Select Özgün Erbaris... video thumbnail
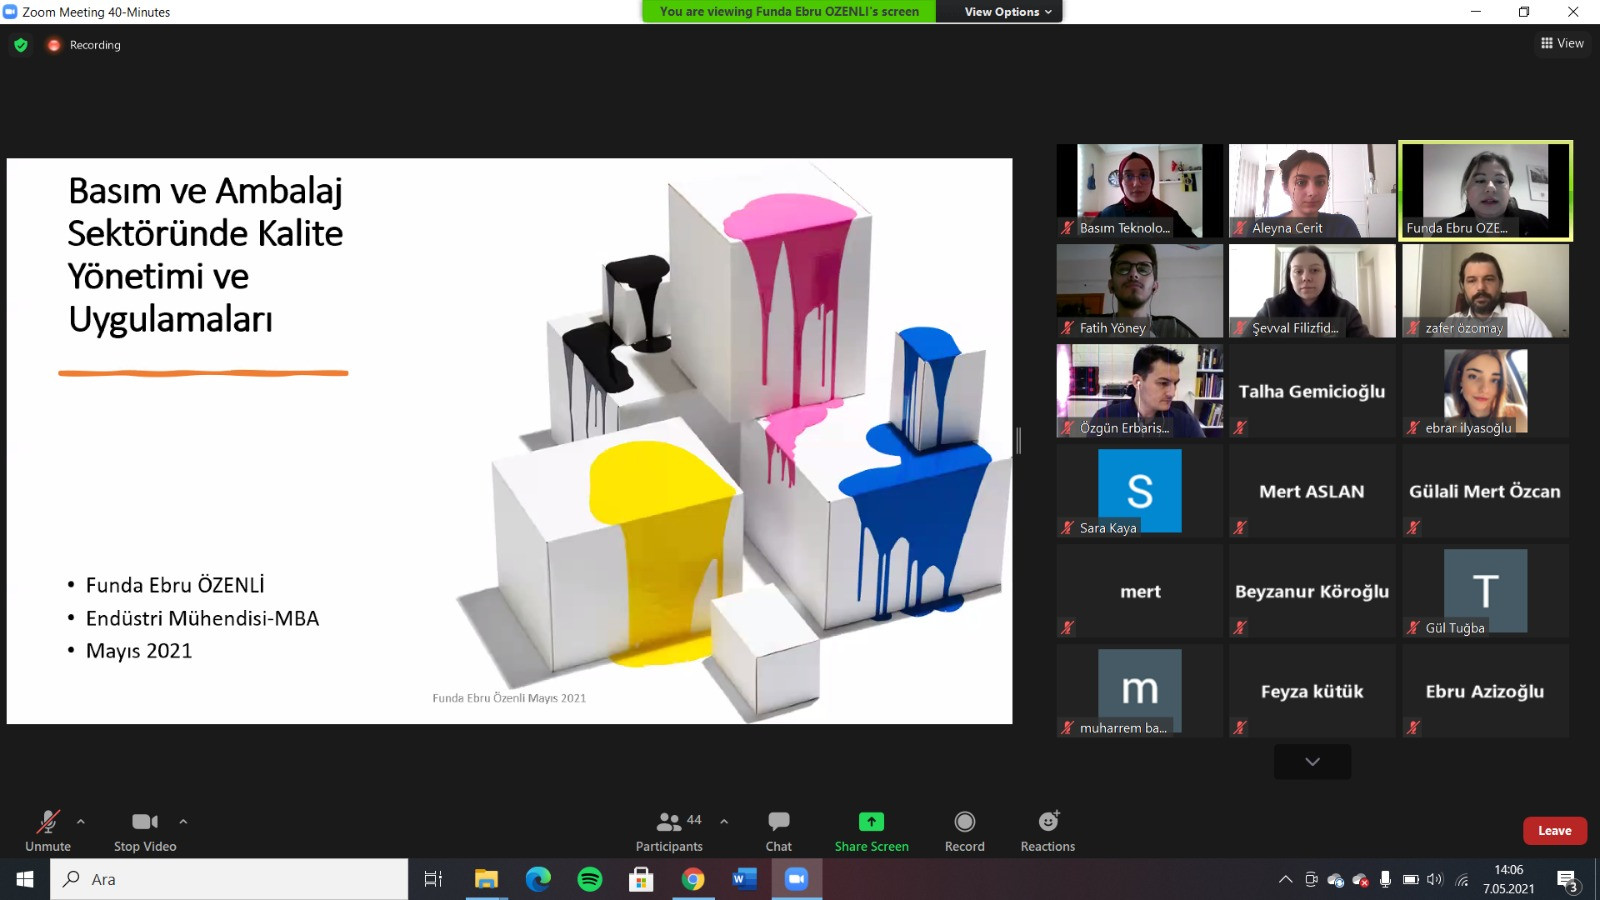The image size is (1600, 900). point(1140,391)
